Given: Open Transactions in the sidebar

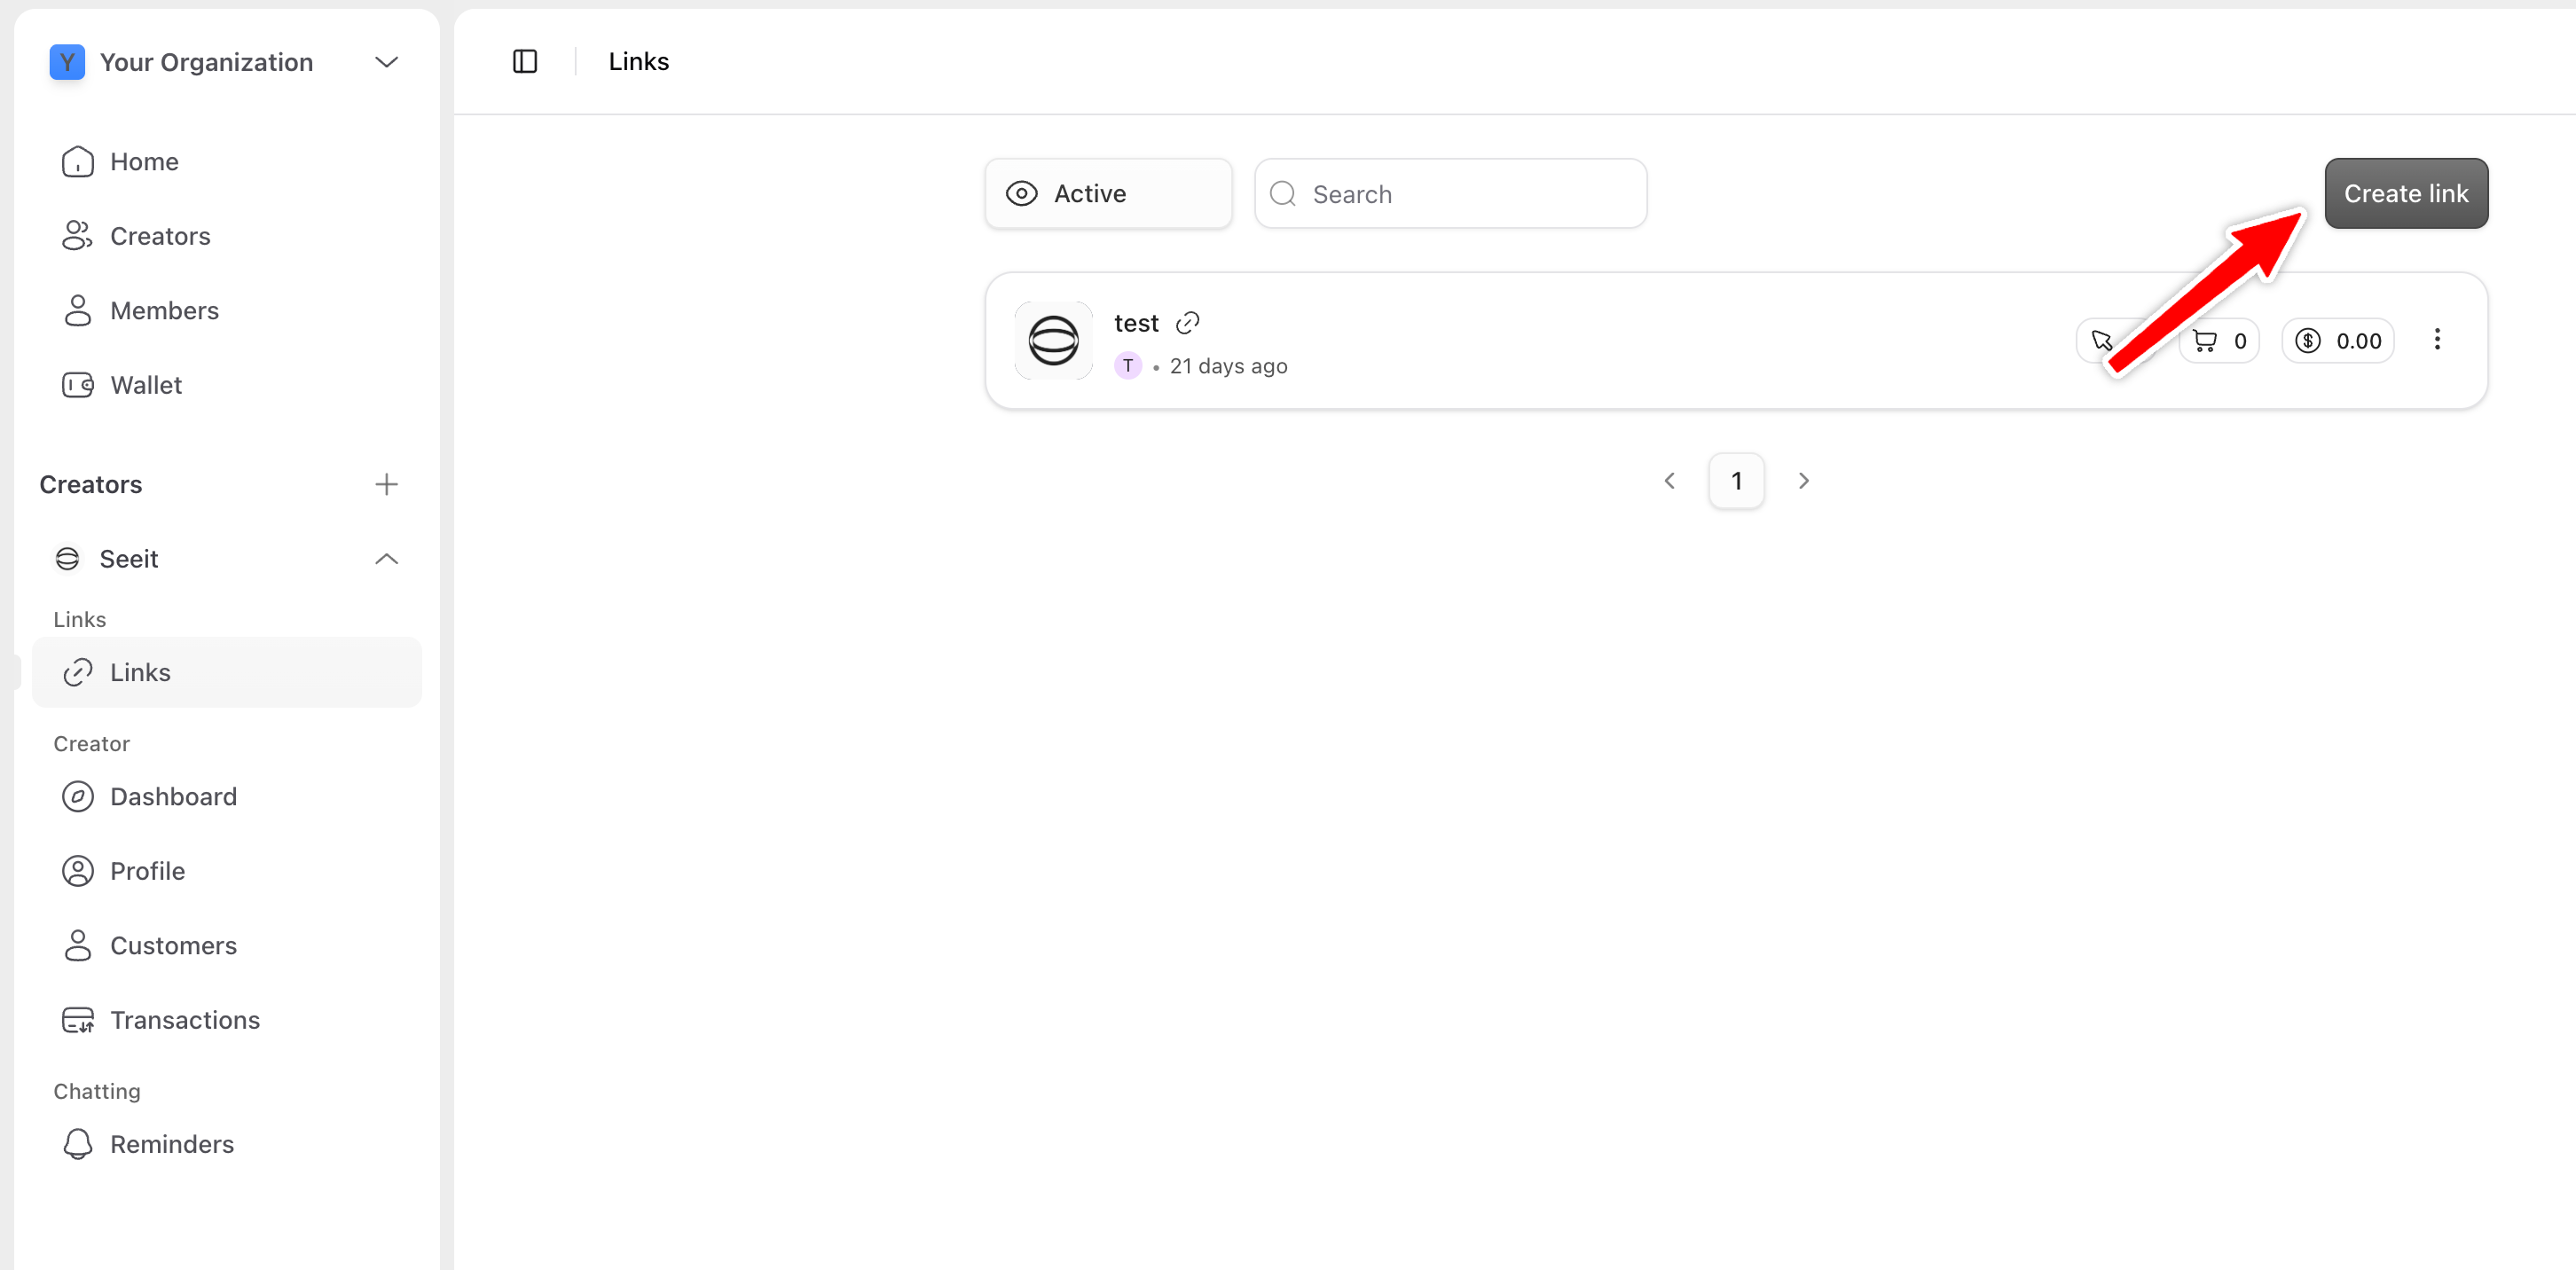Looking at the screenshot, I should [x=185, y=1020].
